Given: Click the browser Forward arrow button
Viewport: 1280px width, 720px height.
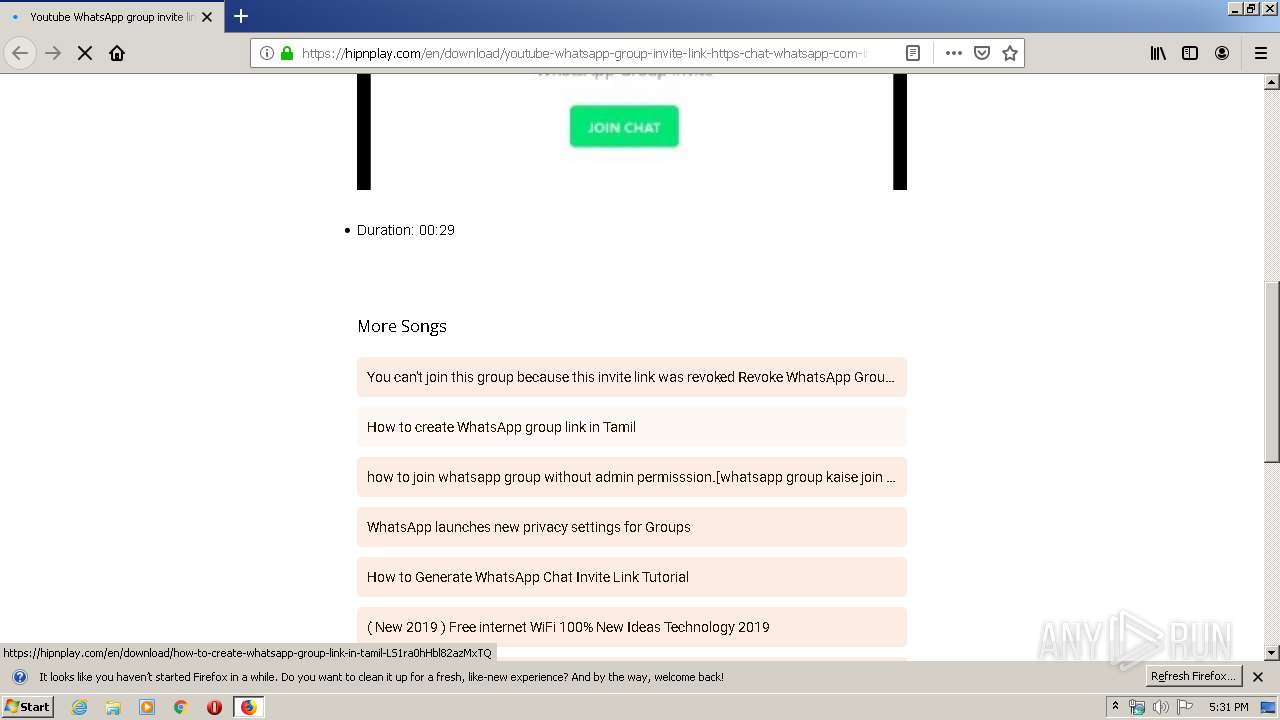Looking at the screenshot, I should tap(53, 53).
